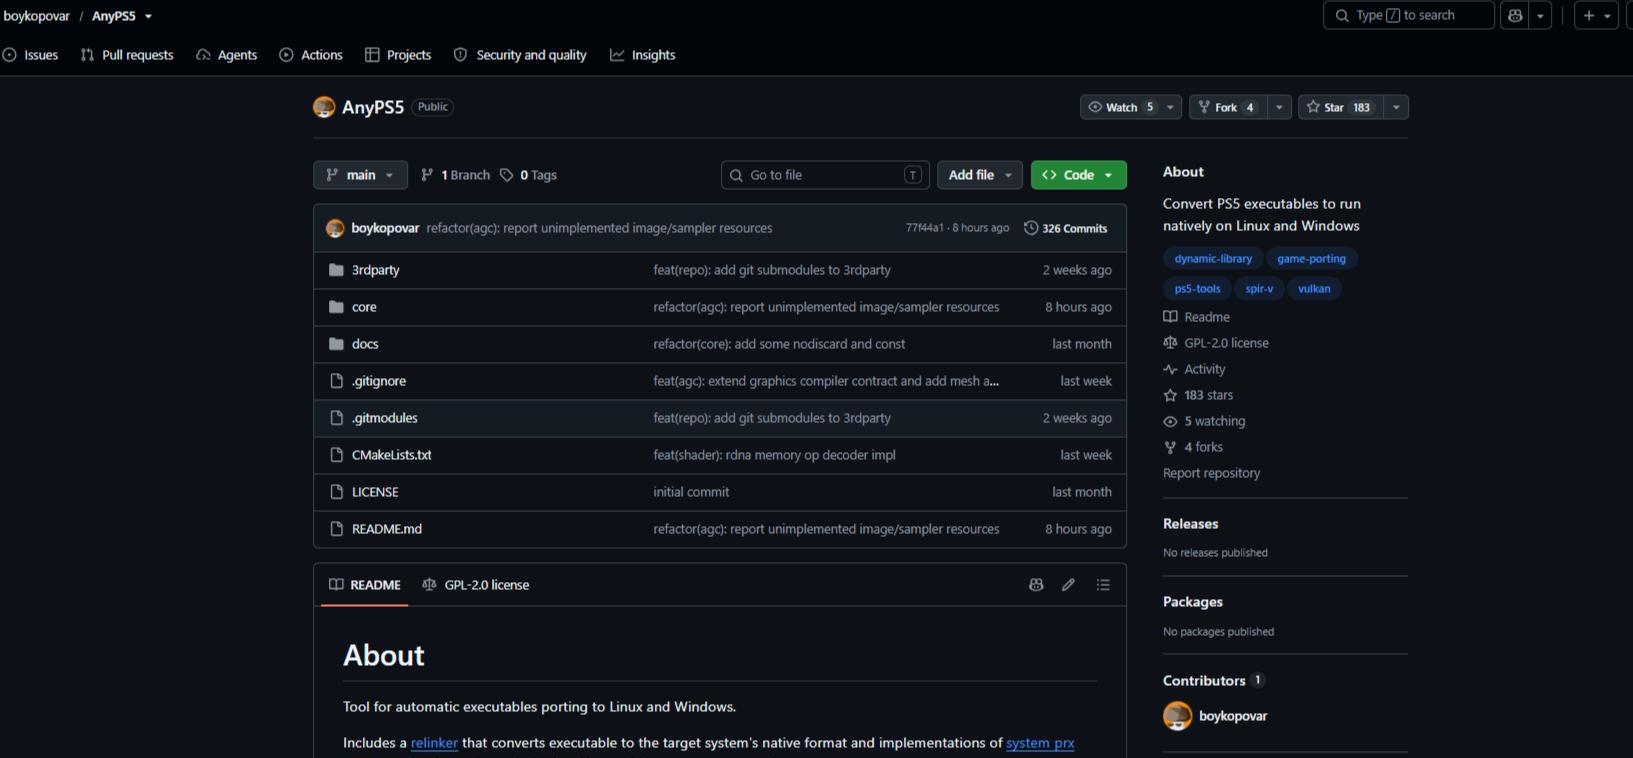The width and height of the screenshot is (1633, 758).
Task: Open the 326 Commits history
Action: (1066, 228)
